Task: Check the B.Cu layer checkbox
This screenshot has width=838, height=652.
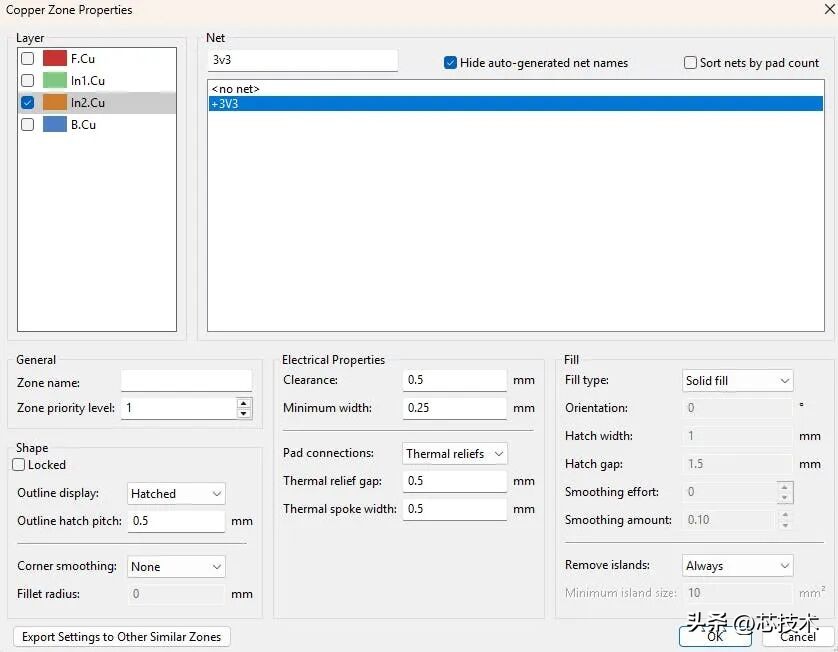Action: [x=27, y=125]
